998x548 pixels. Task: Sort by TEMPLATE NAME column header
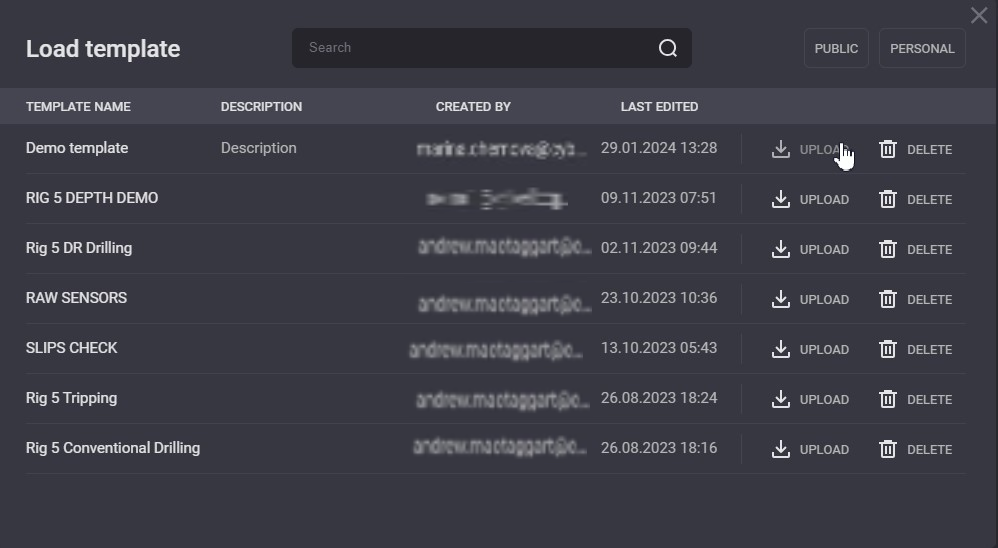78,107
